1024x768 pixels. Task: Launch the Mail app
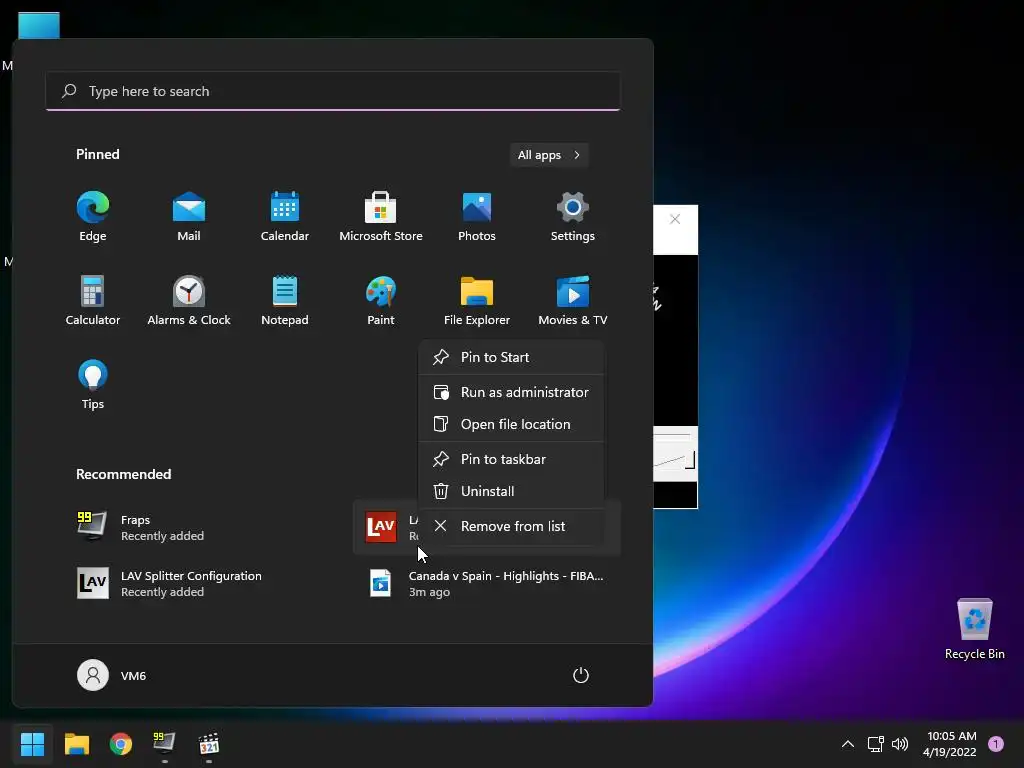point(189,217)
